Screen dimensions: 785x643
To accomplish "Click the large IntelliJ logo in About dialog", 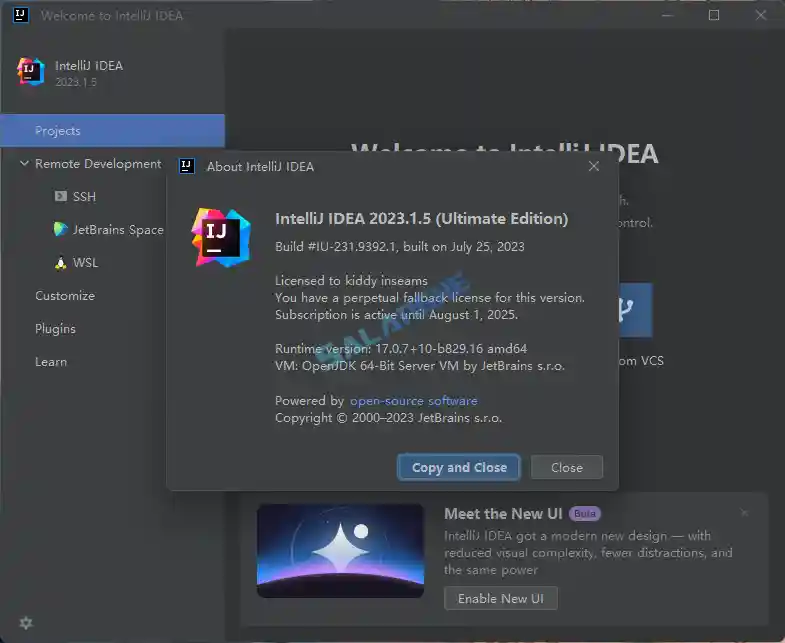I will 221,237.
